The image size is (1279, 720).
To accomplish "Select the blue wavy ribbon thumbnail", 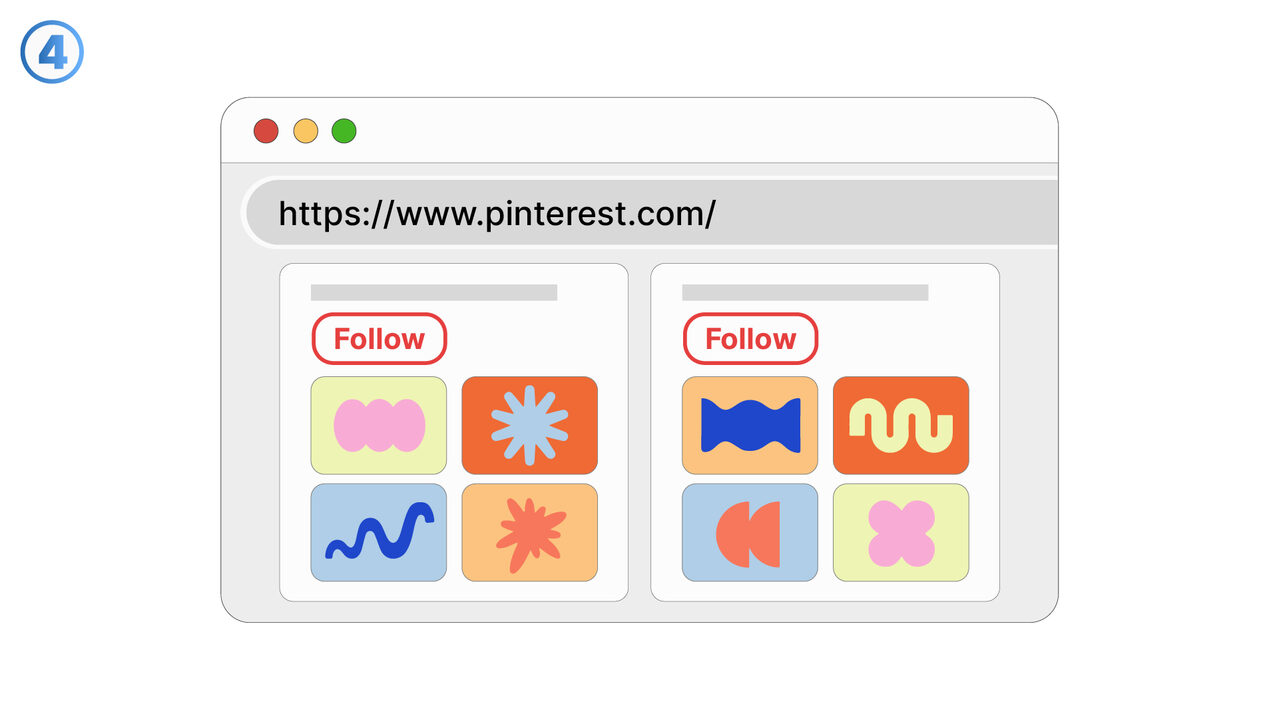I will [x=750, y=425].
